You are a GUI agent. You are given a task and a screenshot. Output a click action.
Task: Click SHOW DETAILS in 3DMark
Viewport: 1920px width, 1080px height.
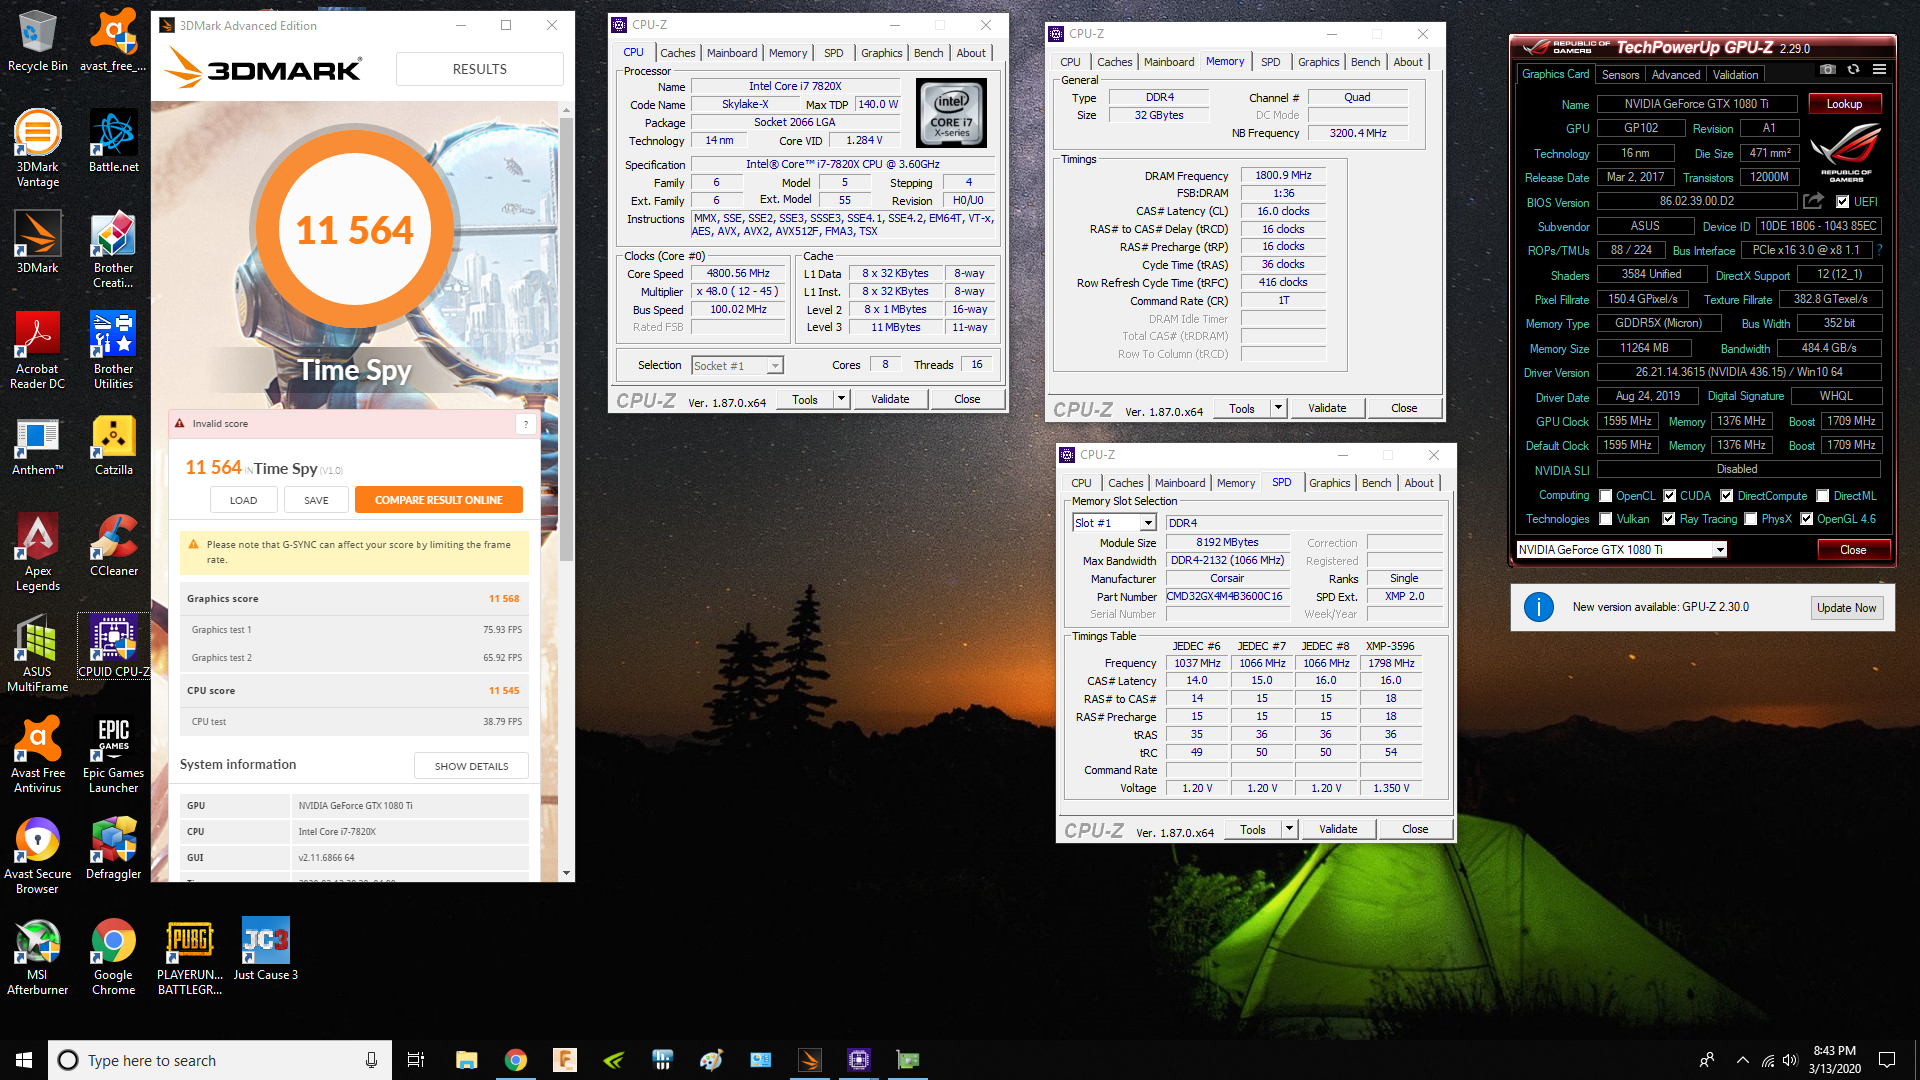point(471,766)
